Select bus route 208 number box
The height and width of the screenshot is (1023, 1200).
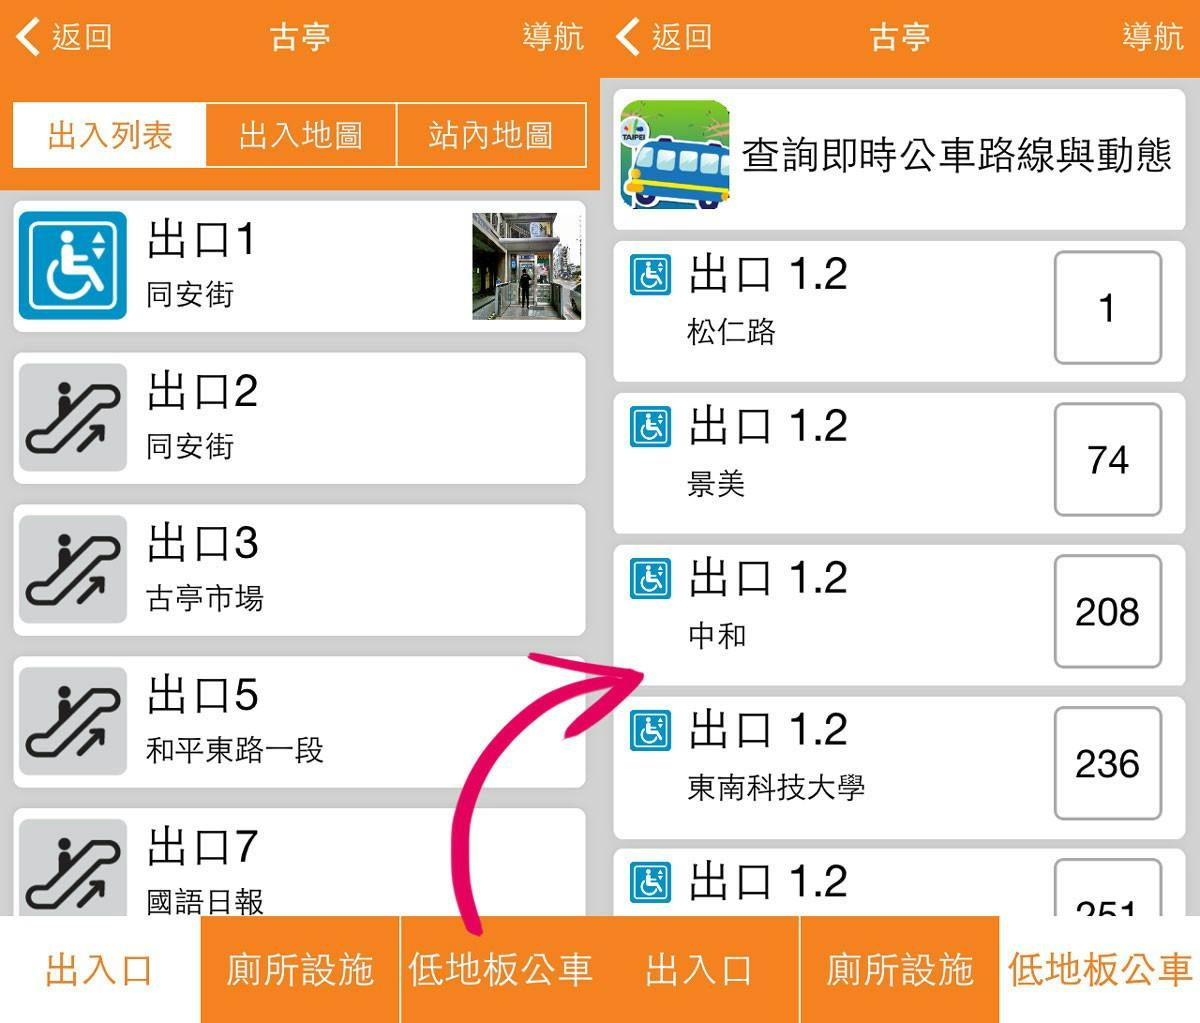(x=1108, y=611)
